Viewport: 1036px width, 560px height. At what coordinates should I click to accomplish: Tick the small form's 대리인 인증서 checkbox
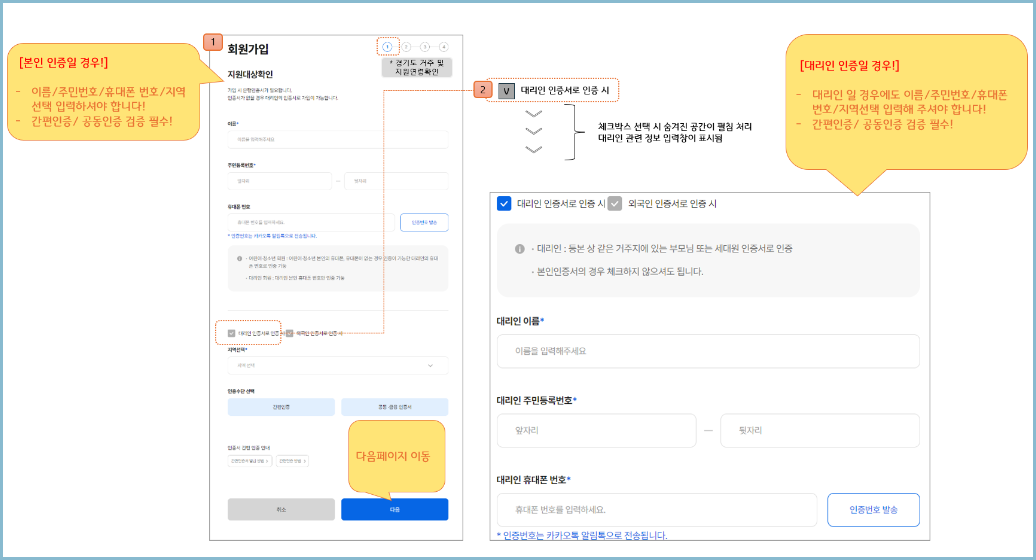[x=231, y=333]
